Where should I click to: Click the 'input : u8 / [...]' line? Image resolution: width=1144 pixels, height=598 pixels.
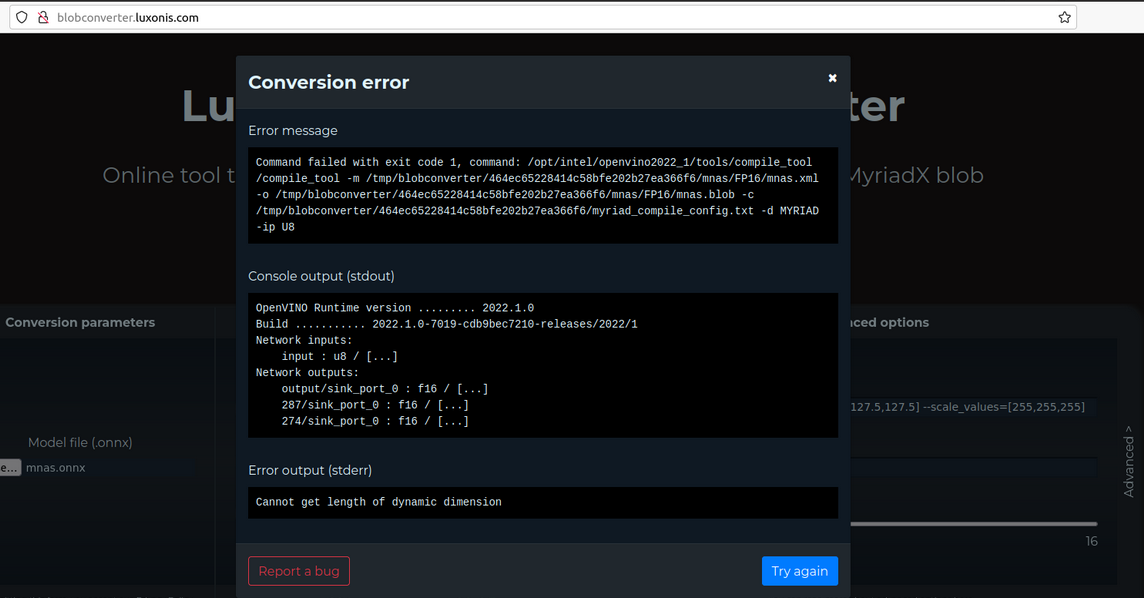coord(339,357)
